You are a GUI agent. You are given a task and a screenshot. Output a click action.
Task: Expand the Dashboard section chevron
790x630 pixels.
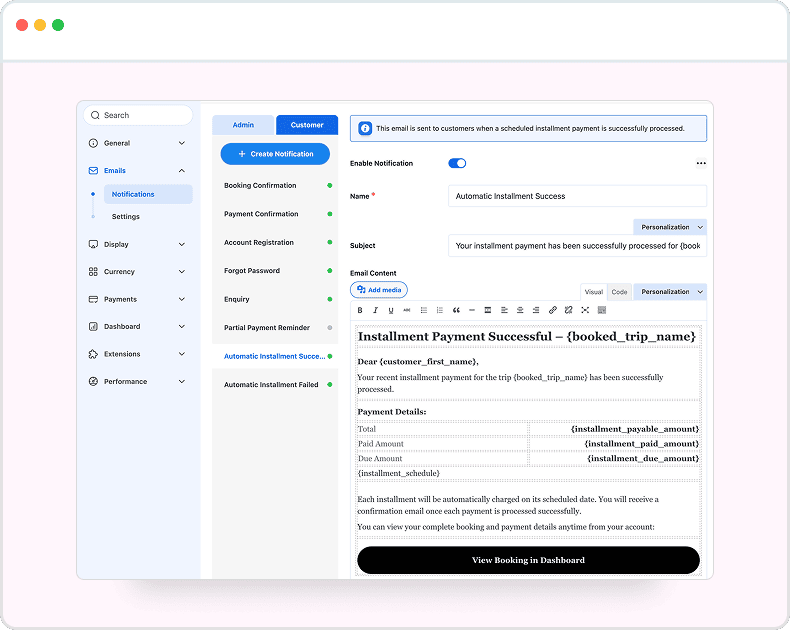click(x=182, y=327)
